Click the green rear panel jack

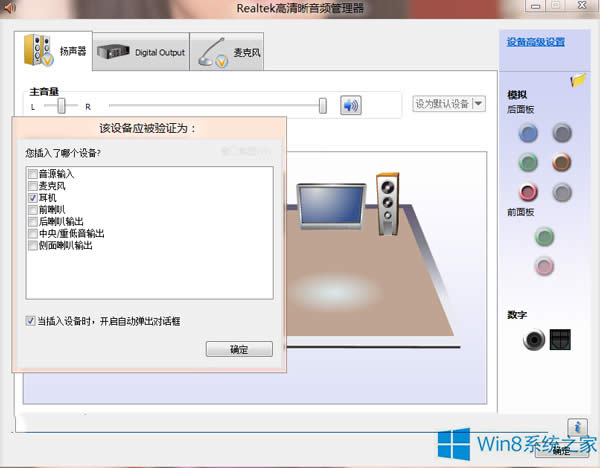click(528, 162)
